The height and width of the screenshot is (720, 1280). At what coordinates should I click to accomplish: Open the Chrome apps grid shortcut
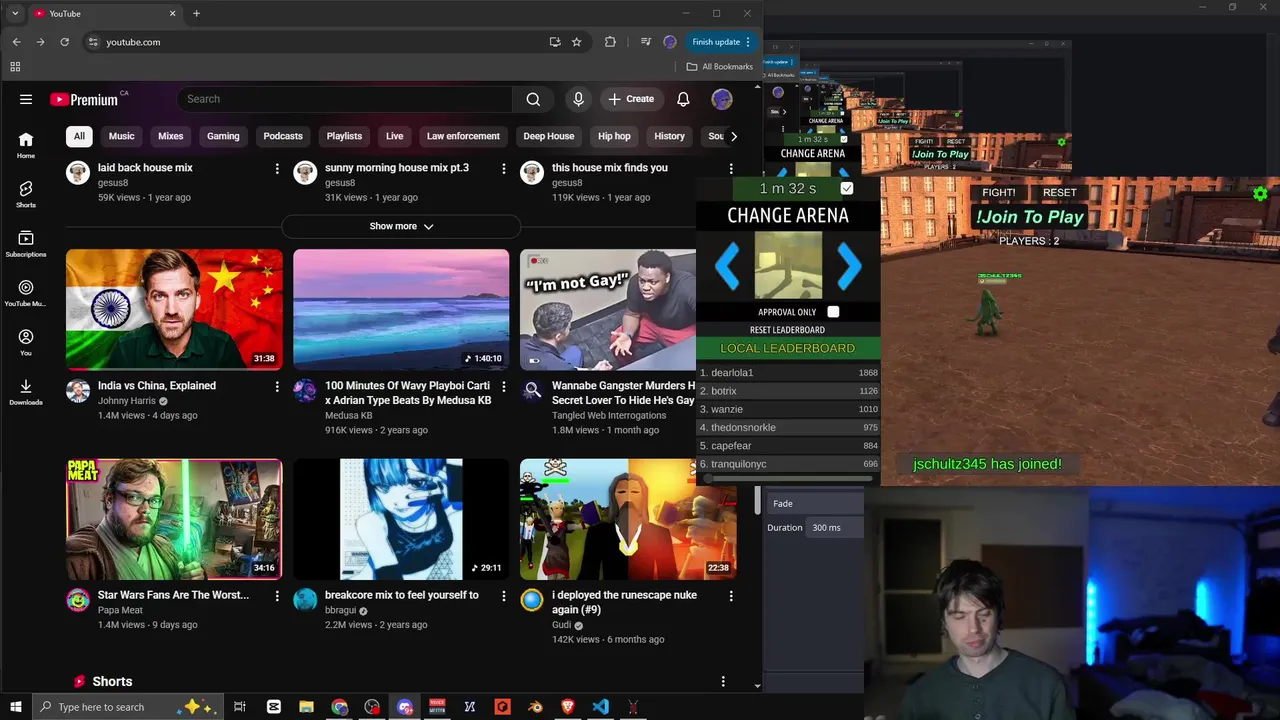pos(15,67)
